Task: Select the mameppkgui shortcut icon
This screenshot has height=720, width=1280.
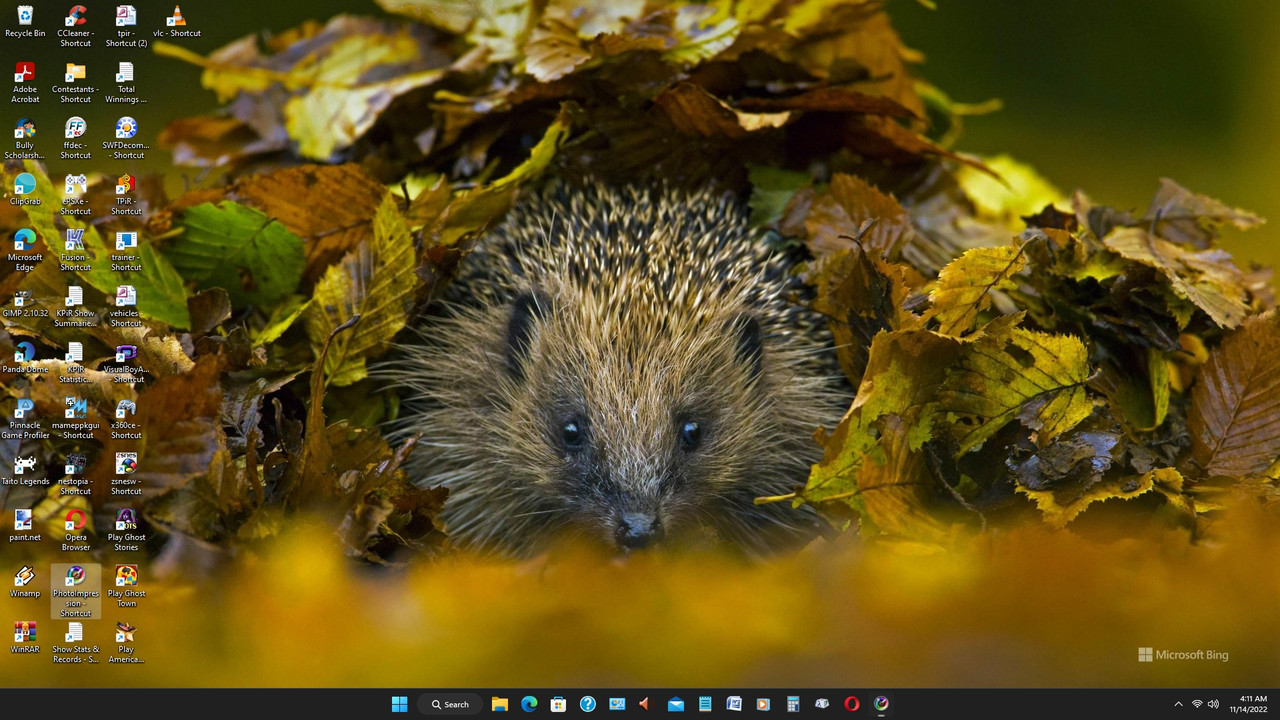Action: pyautogui.click(x=75, y=419)
